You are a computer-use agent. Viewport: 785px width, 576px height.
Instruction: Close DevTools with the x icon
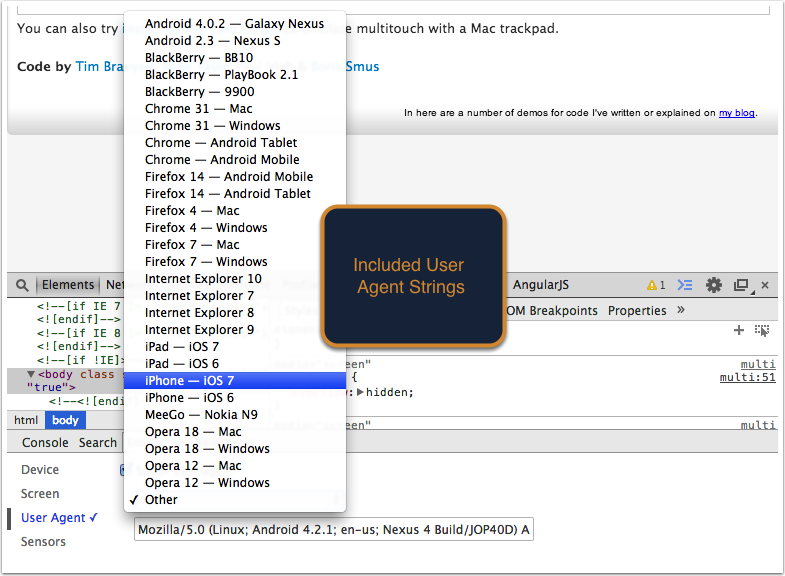[x=764, y=285]
